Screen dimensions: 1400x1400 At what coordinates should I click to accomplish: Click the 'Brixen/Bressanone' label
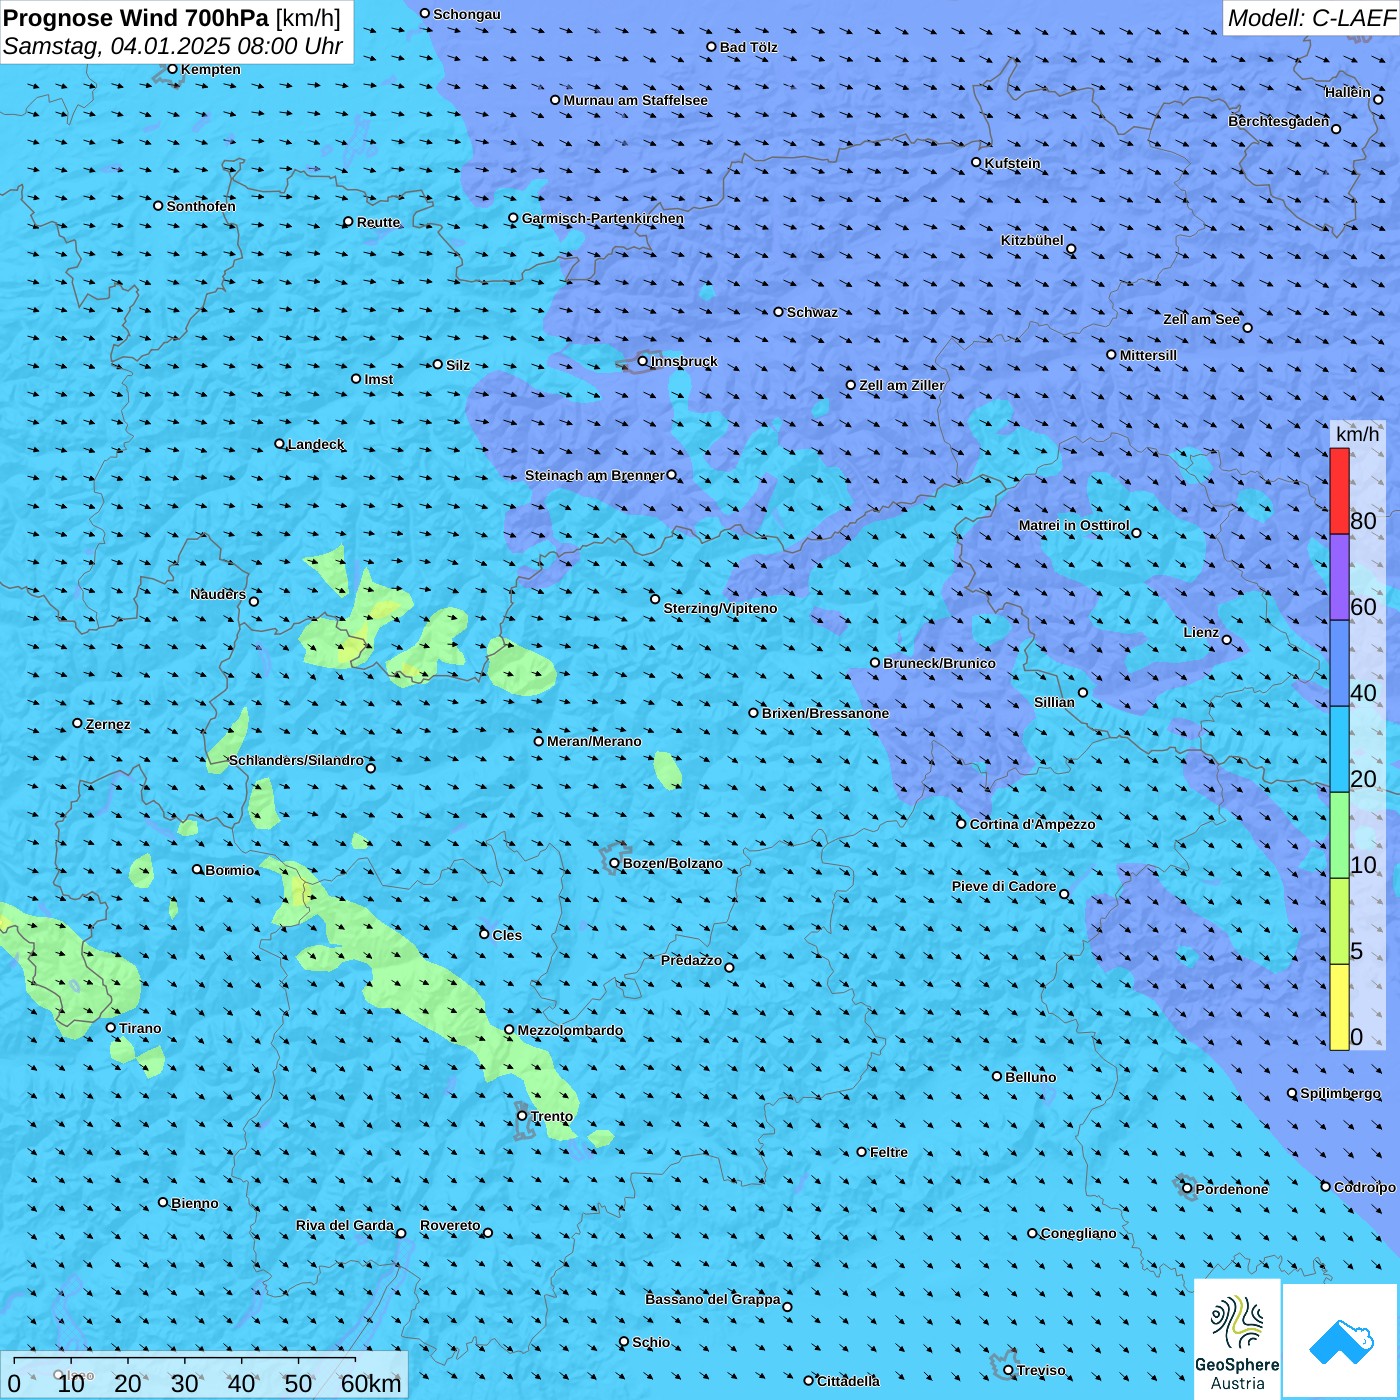825,713
